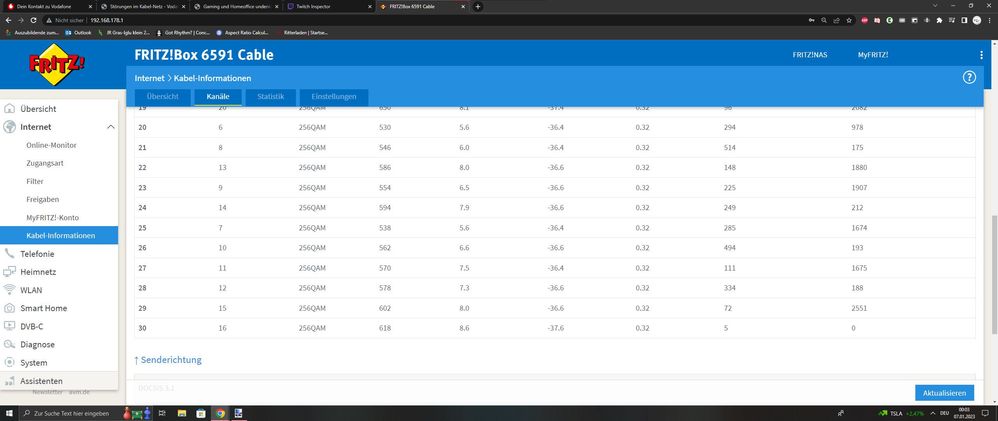This screenshot has width=998, height=421.
Task: Click the Aktualisieren button
Action: [x=945, y=393]
